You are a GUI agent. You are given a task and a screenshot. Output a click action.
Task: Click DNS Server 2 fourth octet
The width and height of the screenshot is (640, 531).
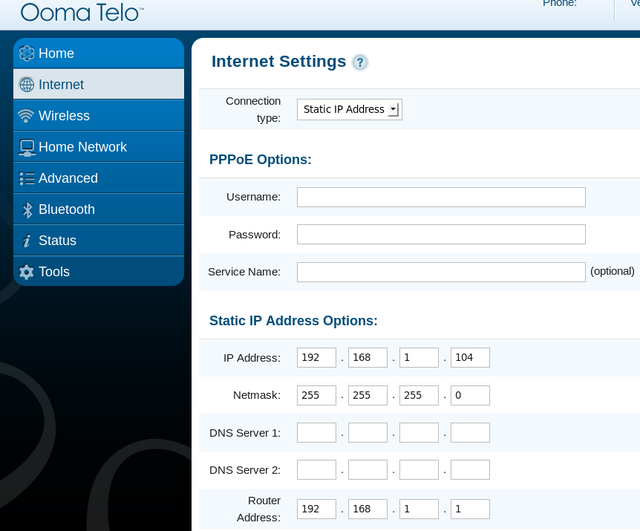pos(470,470)
